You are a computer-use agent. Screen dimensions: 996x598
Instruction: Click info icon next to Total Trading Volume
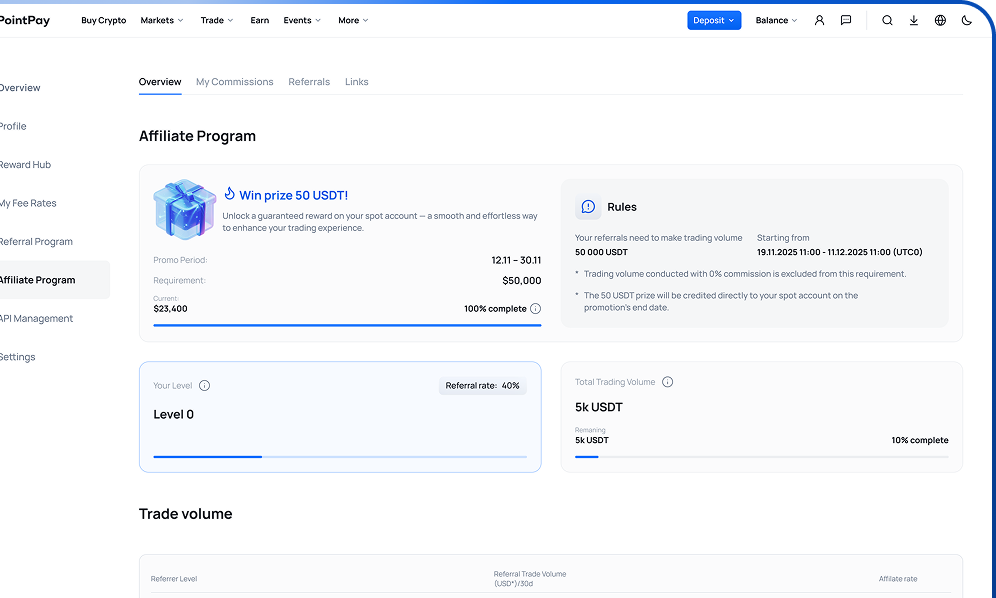click(668, 382)
